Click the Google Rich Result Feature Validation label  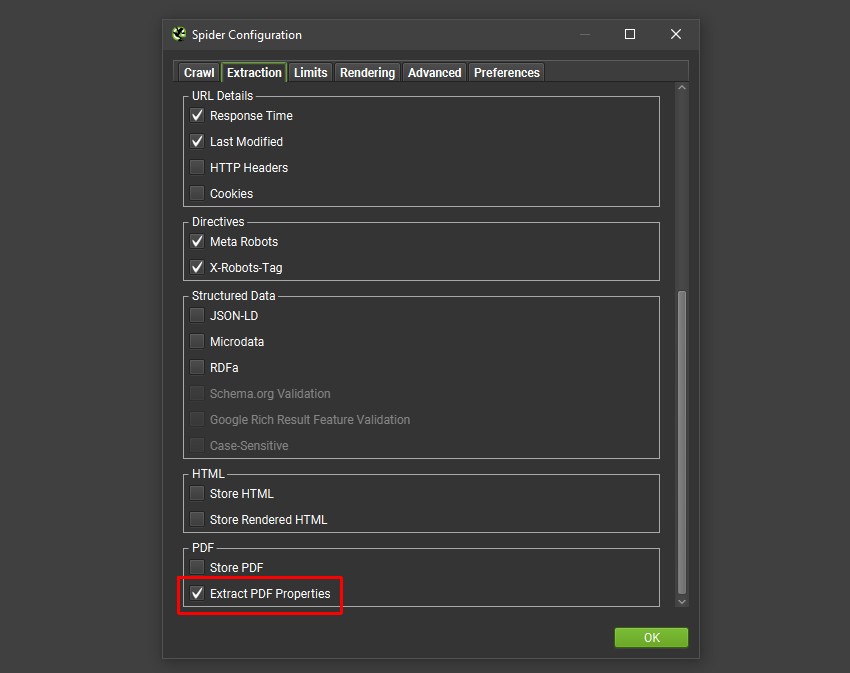310,420
